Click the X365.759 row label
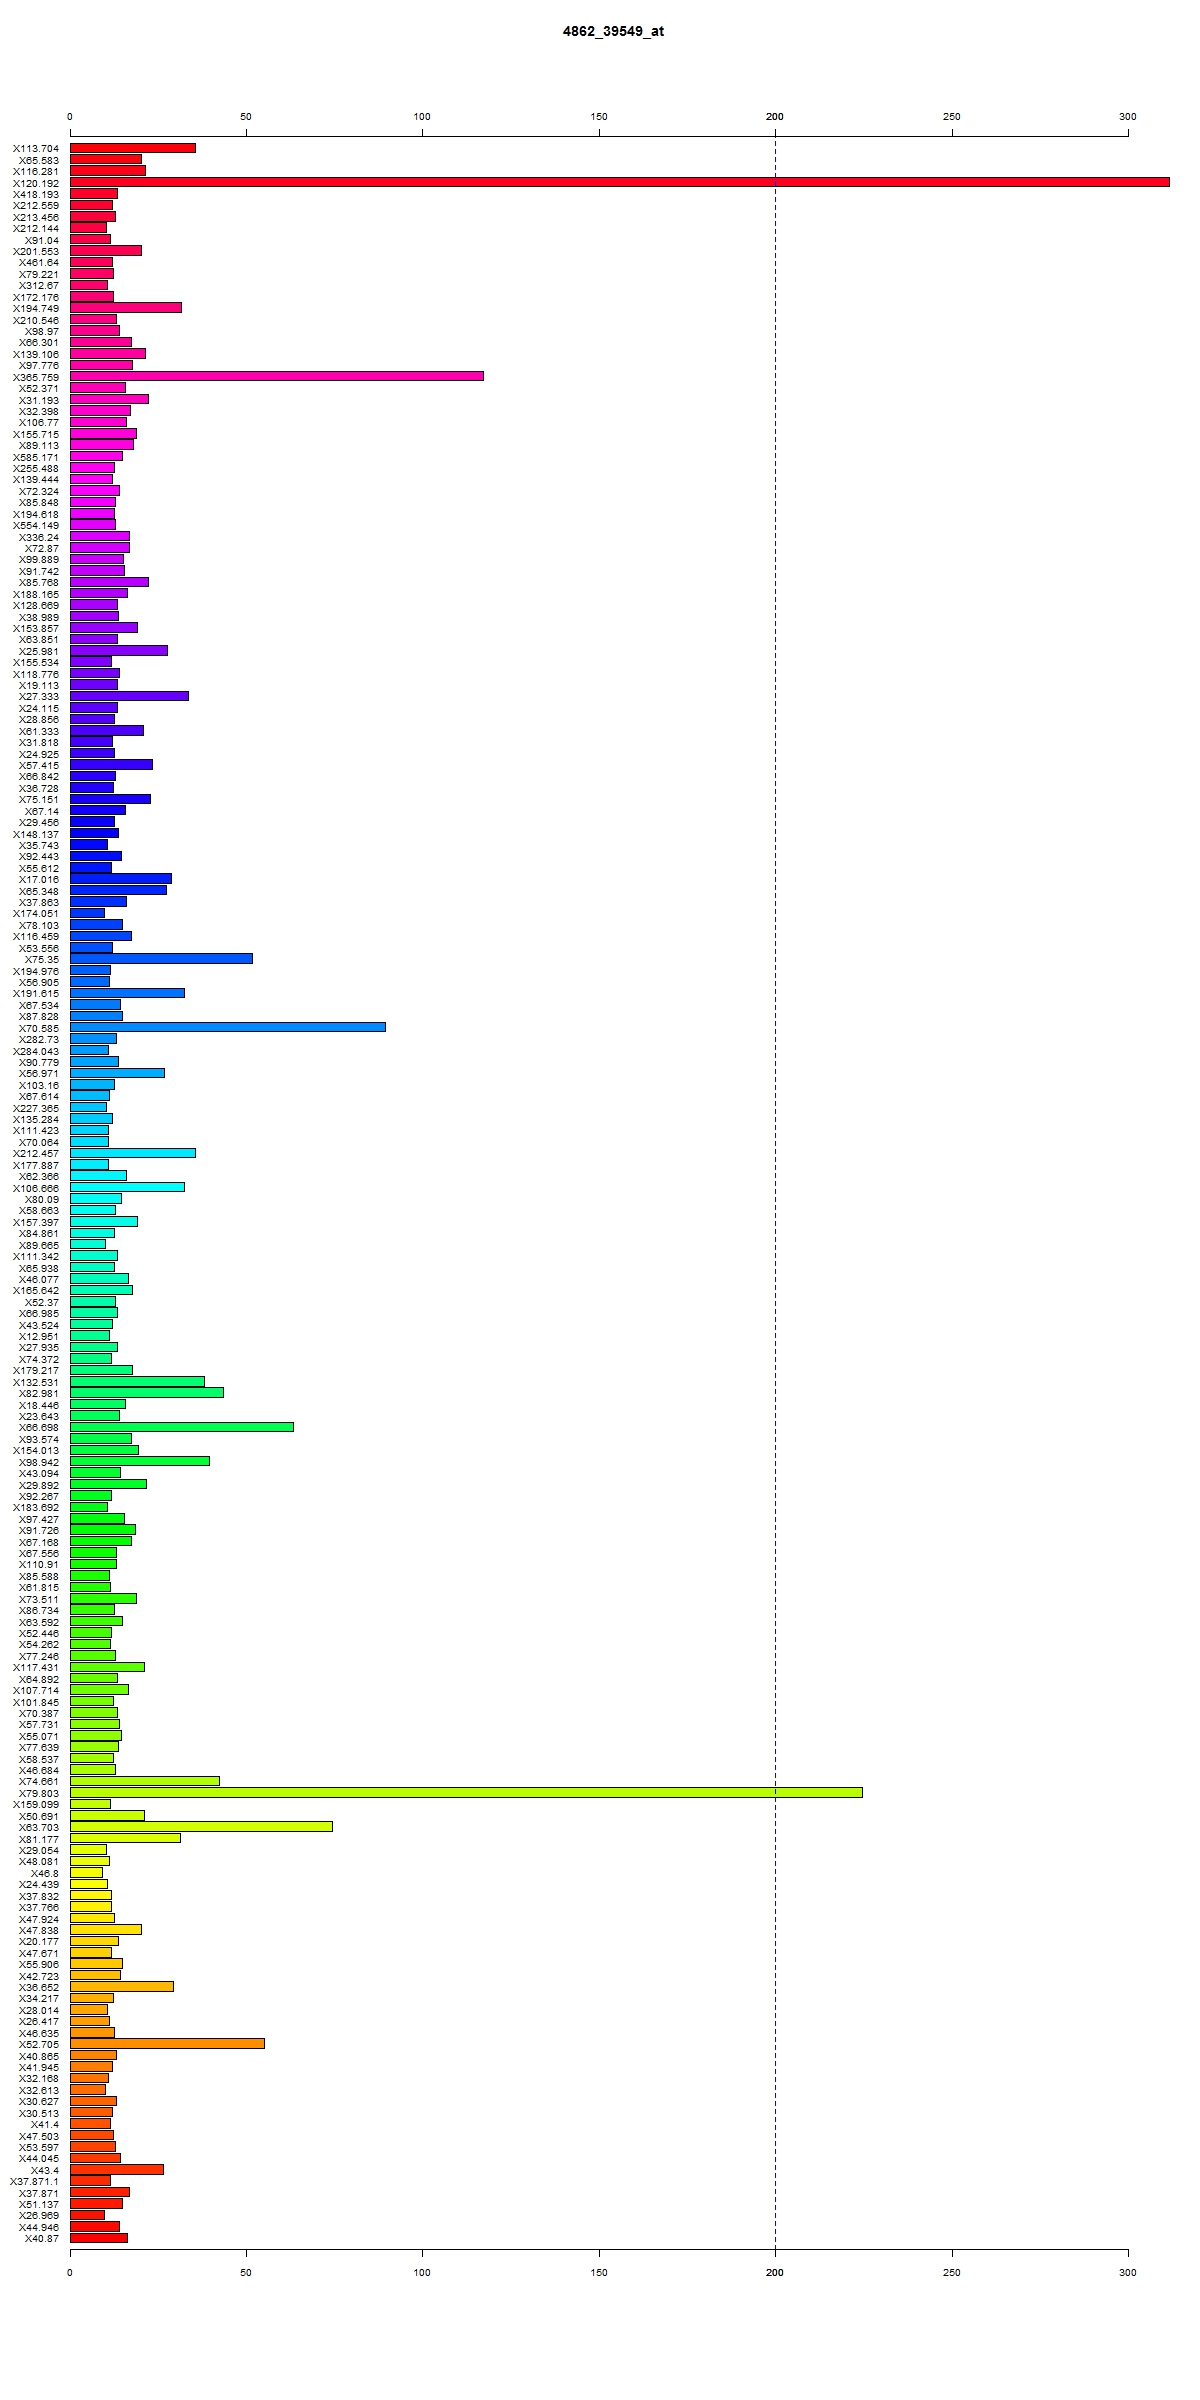Image resolution: width=1200 pixels, height=2400 pixels. point(36,377)
